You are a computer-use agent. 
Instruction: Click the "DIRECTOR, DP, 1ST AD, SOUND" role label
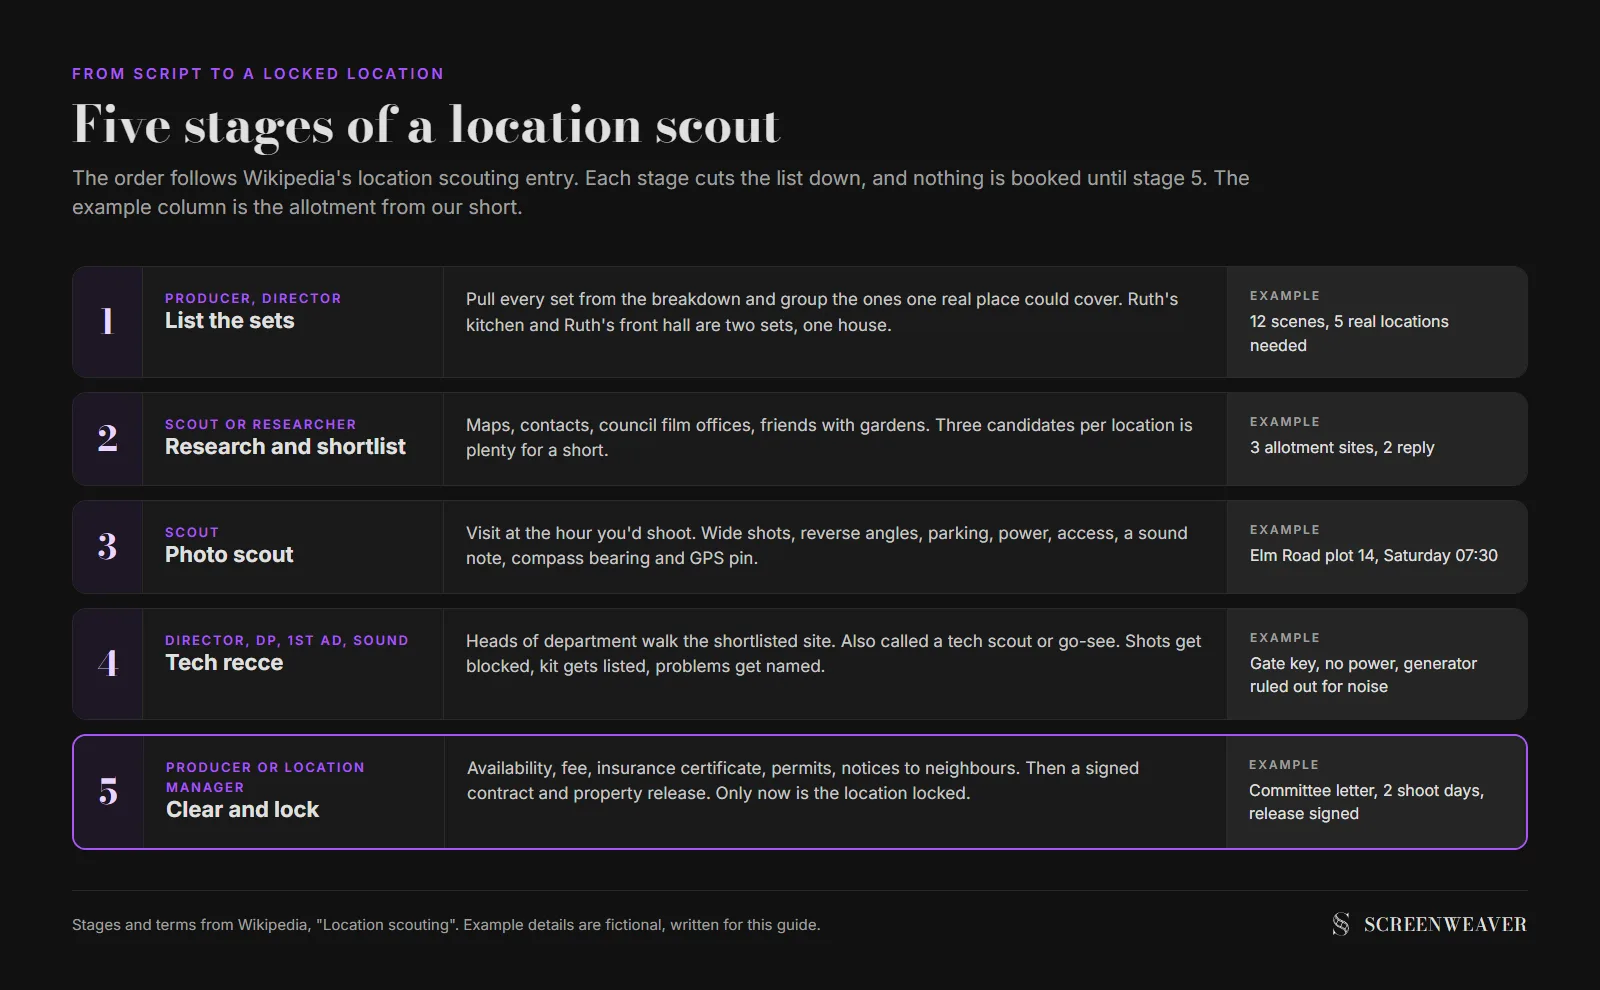point(287,640)
